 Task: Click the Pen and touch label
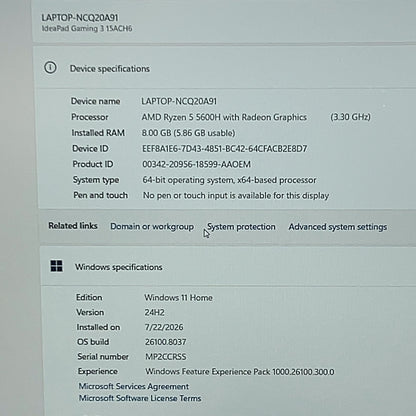coord(101,195)
